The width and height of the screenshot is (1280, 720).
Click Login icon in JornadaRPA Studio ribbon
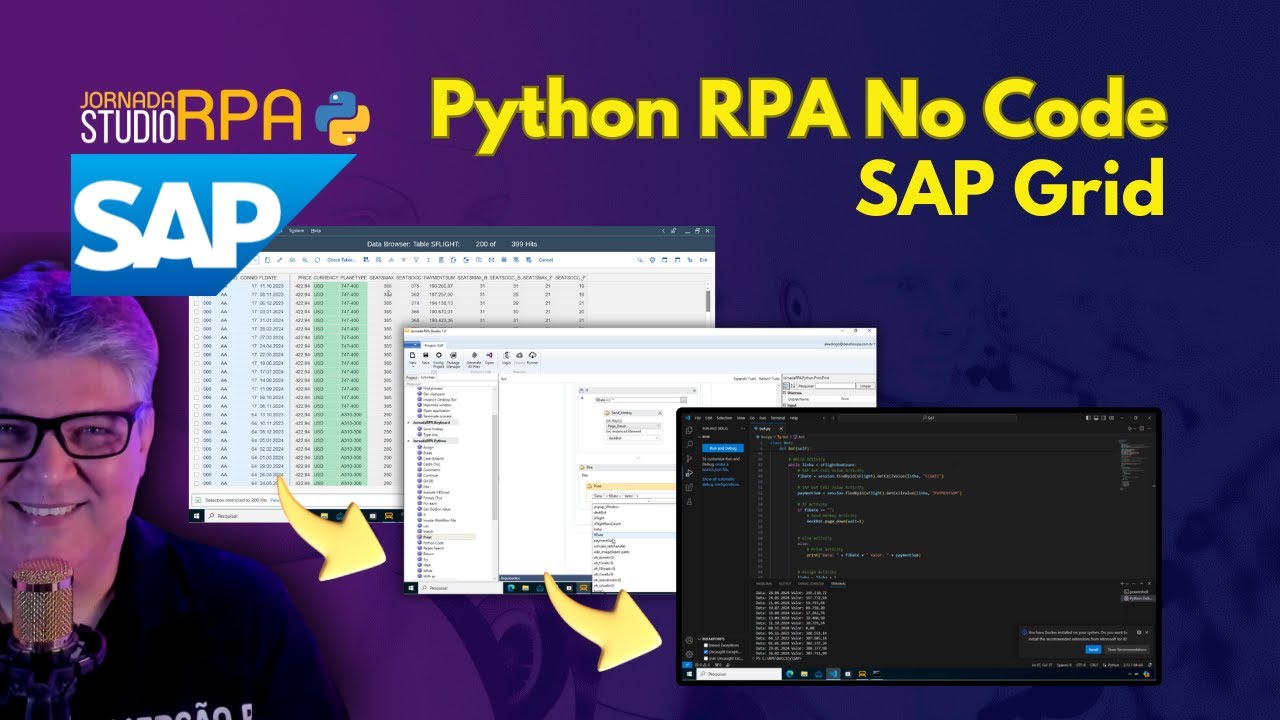click(506, 355)
